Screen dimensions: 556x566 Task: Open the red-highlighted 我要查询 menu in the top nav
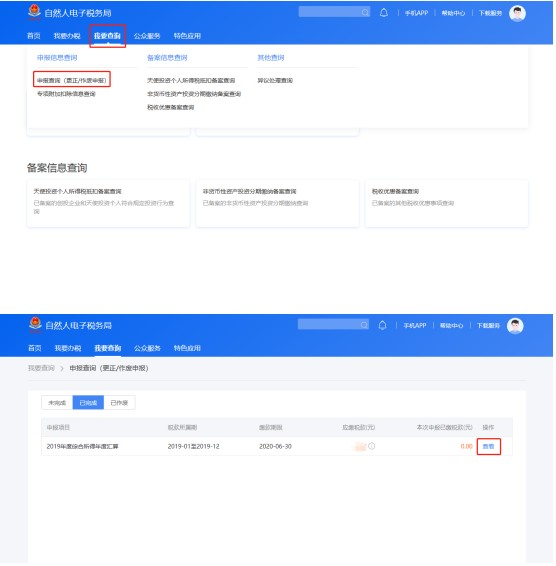108,36
